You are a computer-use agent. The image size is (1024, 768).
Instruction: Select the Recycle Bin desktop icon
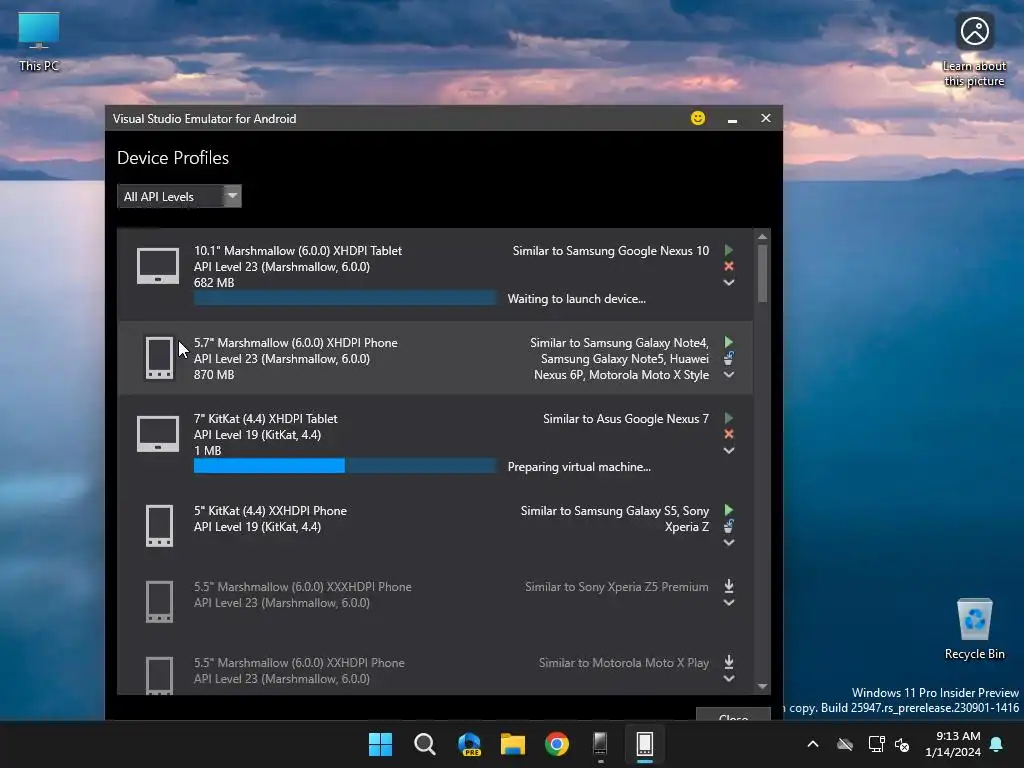point(974,629)
